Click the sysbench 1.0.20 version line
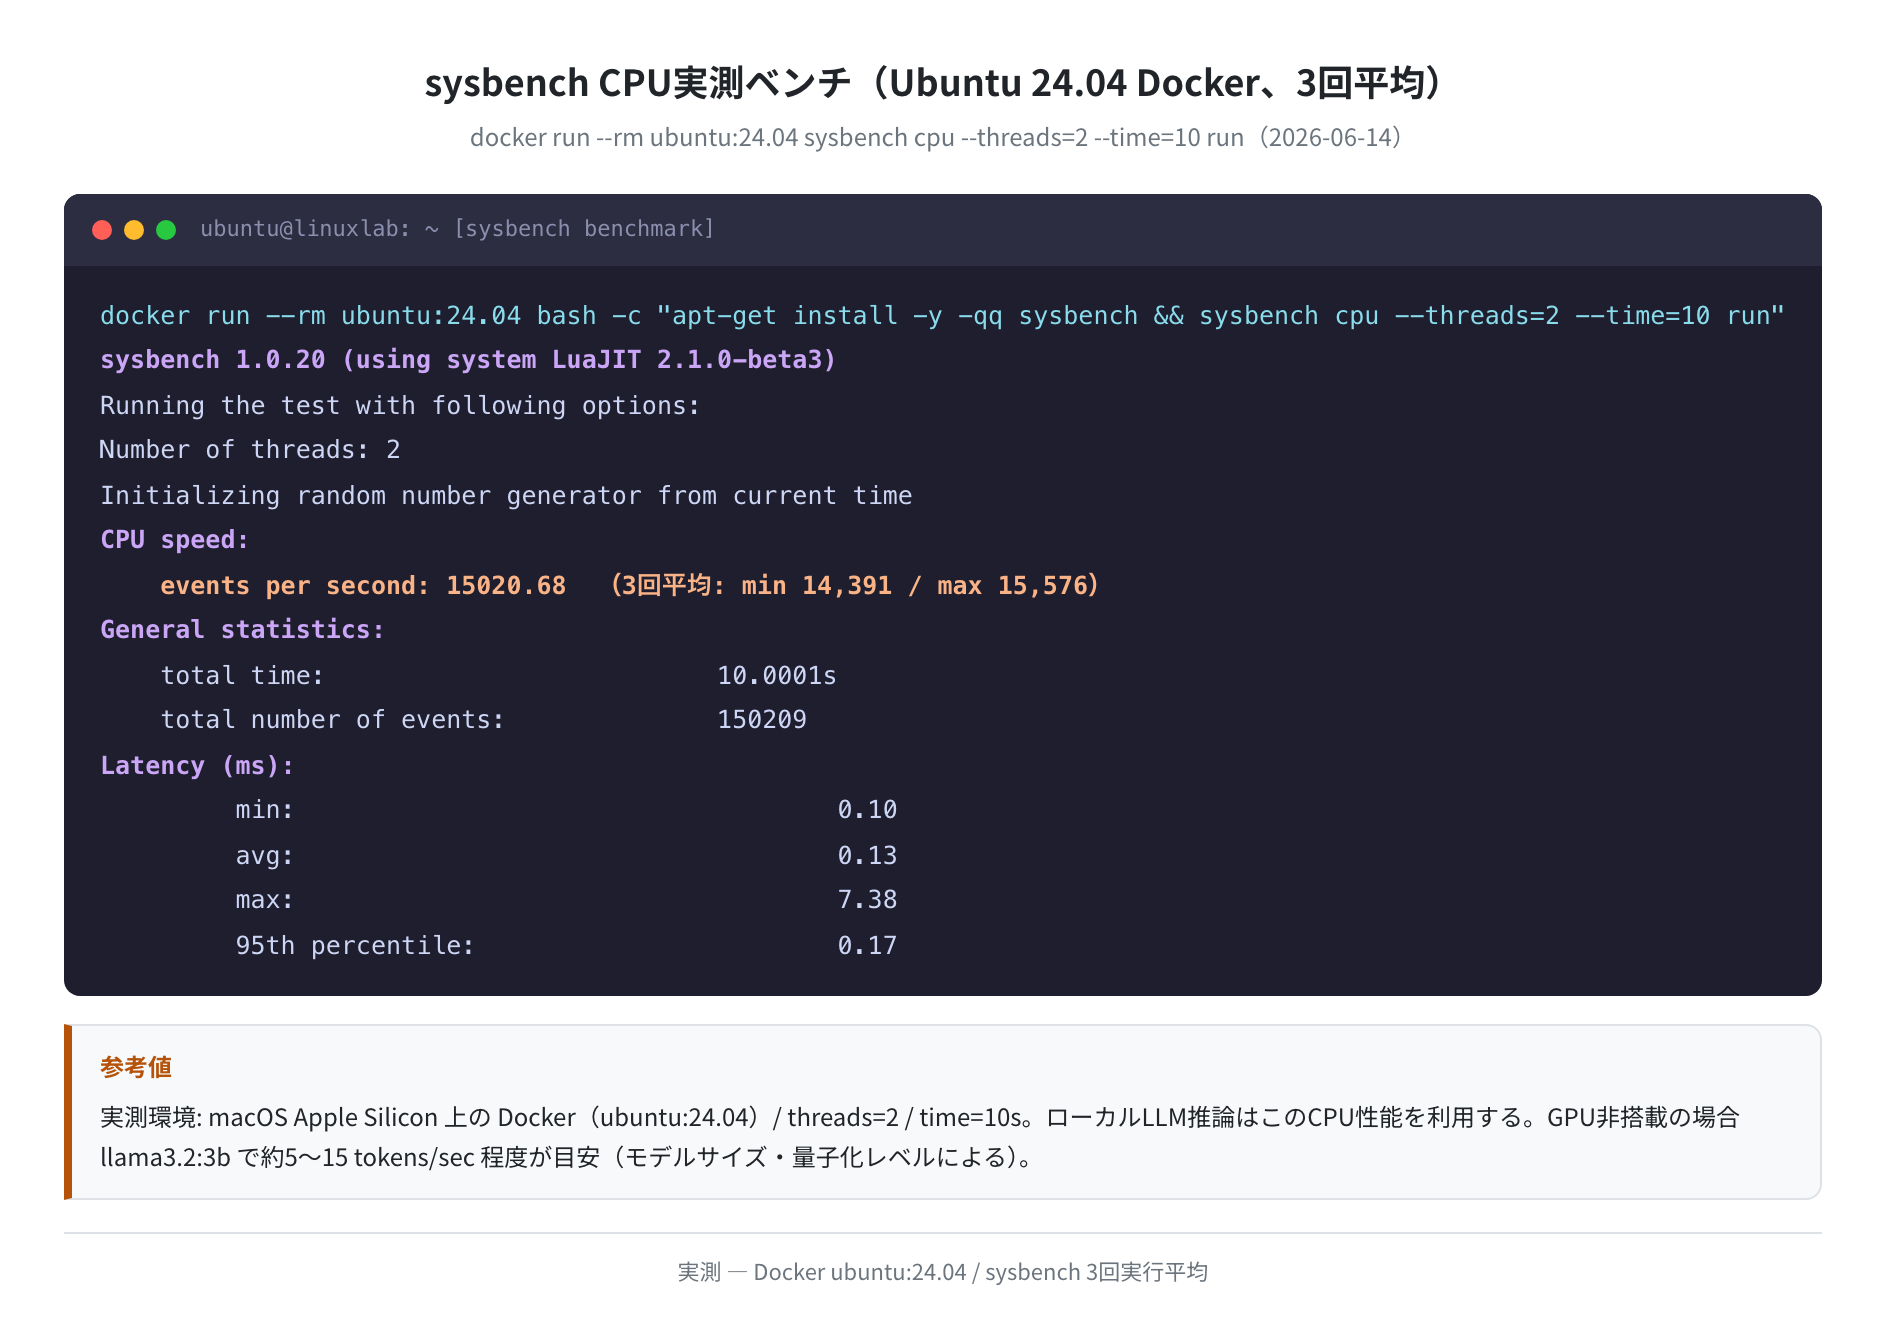The width and height of the screenshot is (1886, 1326). (468, 360)
